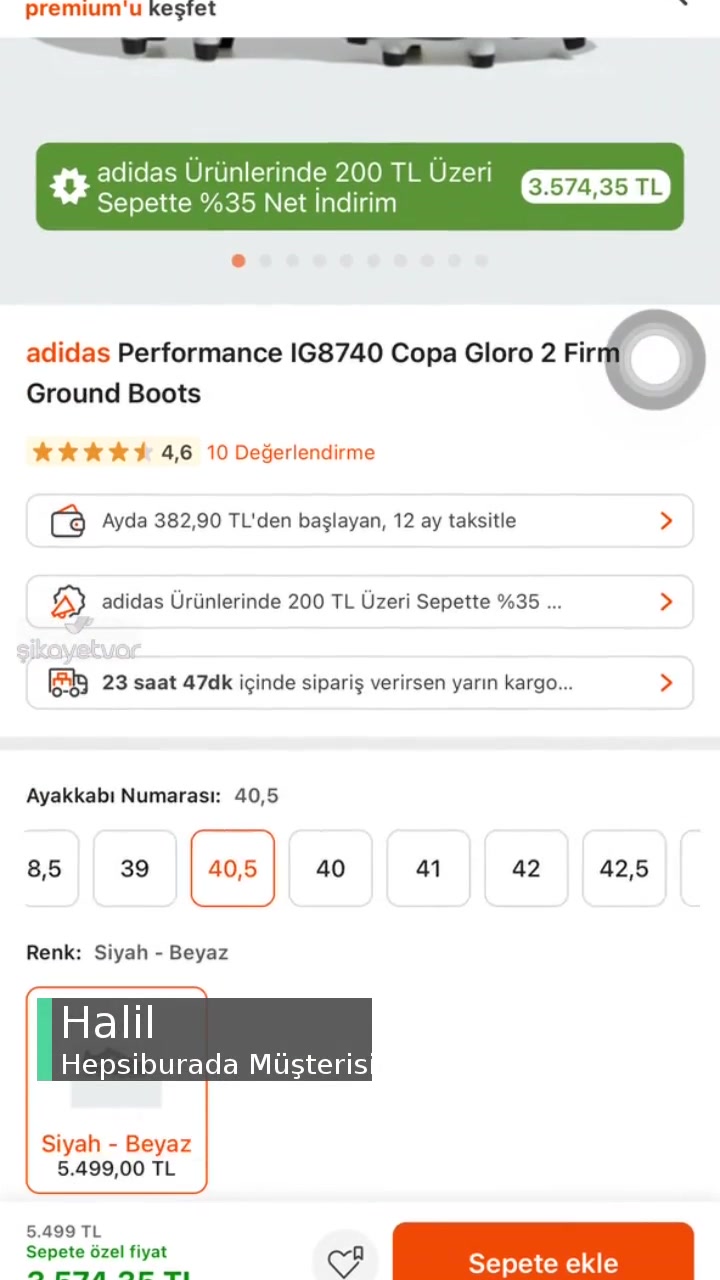Pick shoe size 42,5

624,868
